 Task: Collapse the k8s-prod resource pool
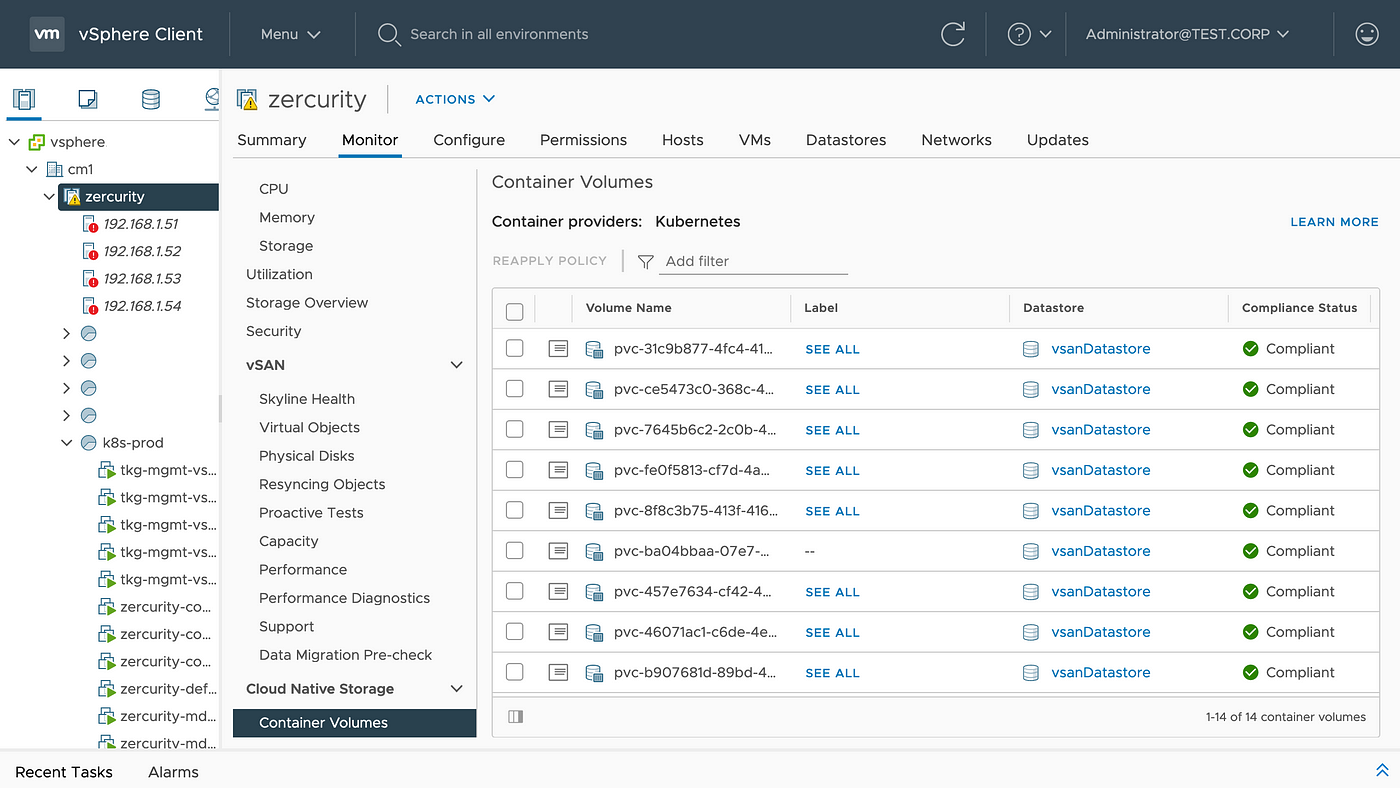click(67, 443)
